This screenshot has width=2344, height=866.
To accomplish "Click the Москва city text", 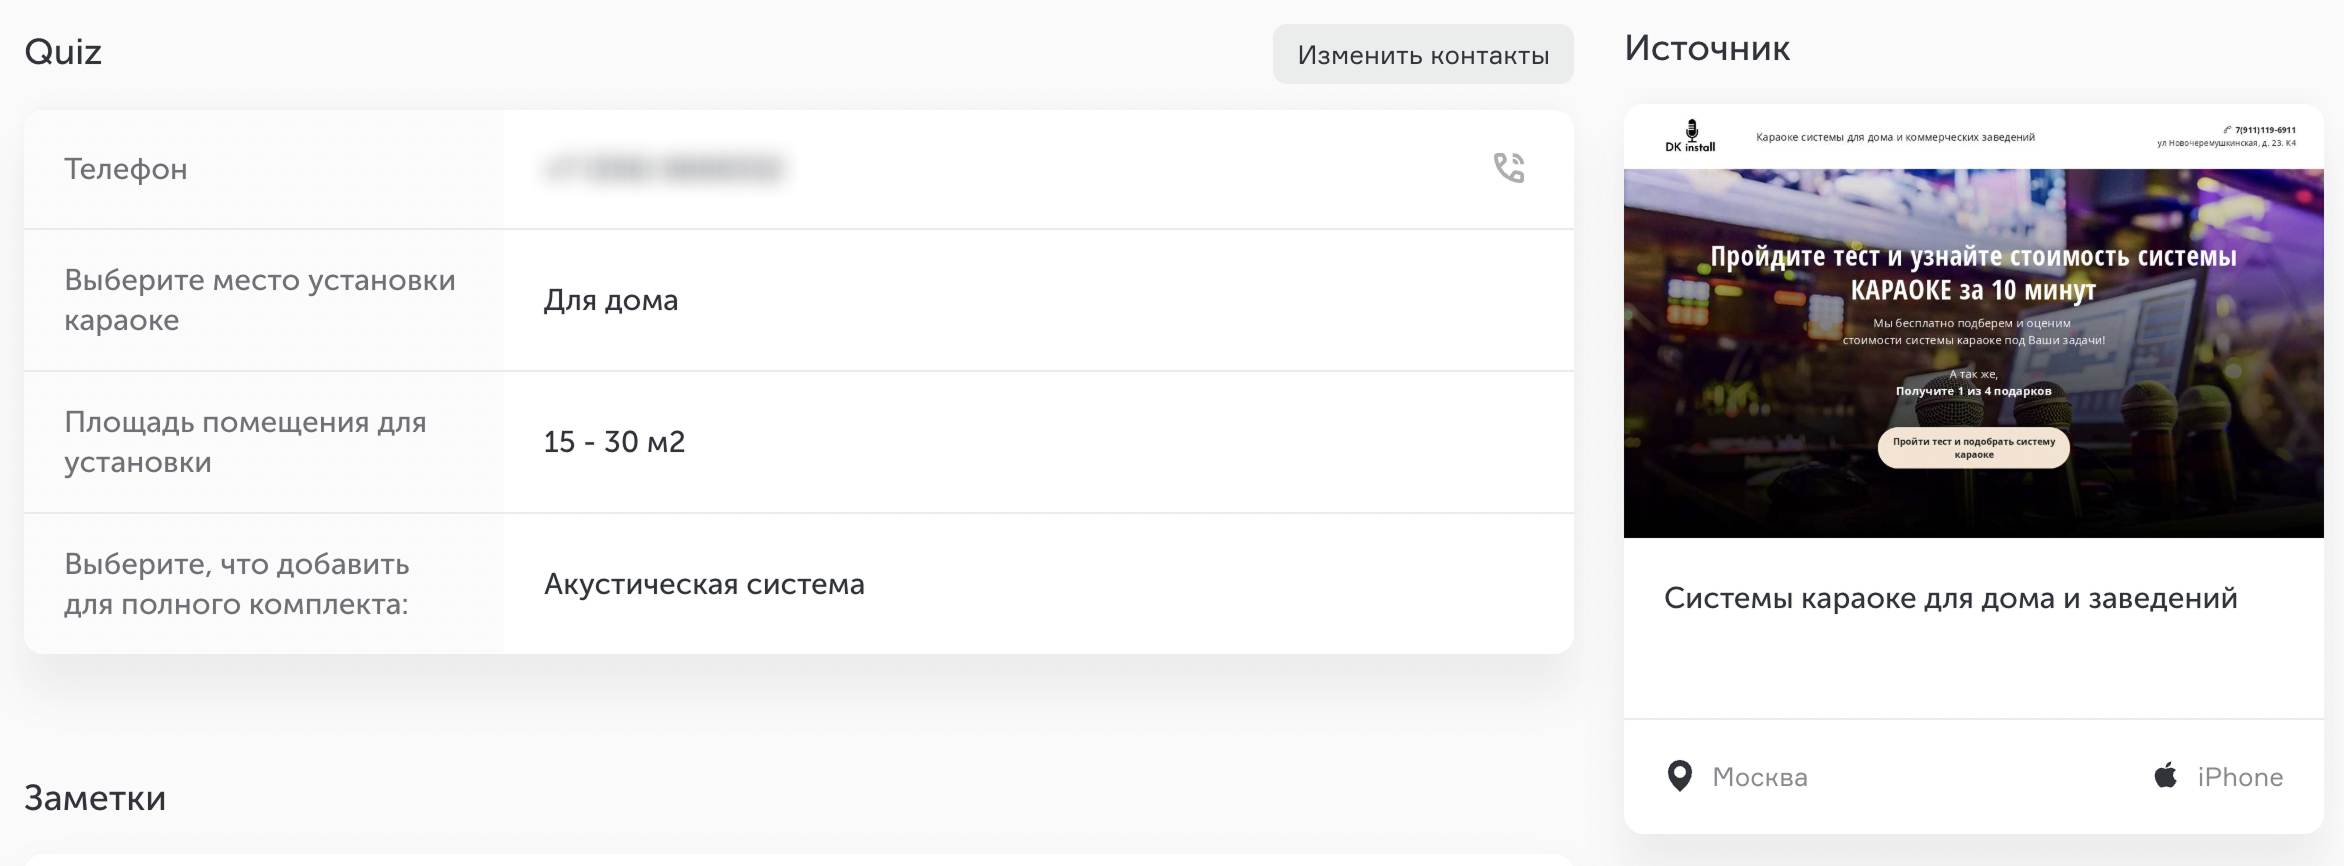I will [1760, 777].
